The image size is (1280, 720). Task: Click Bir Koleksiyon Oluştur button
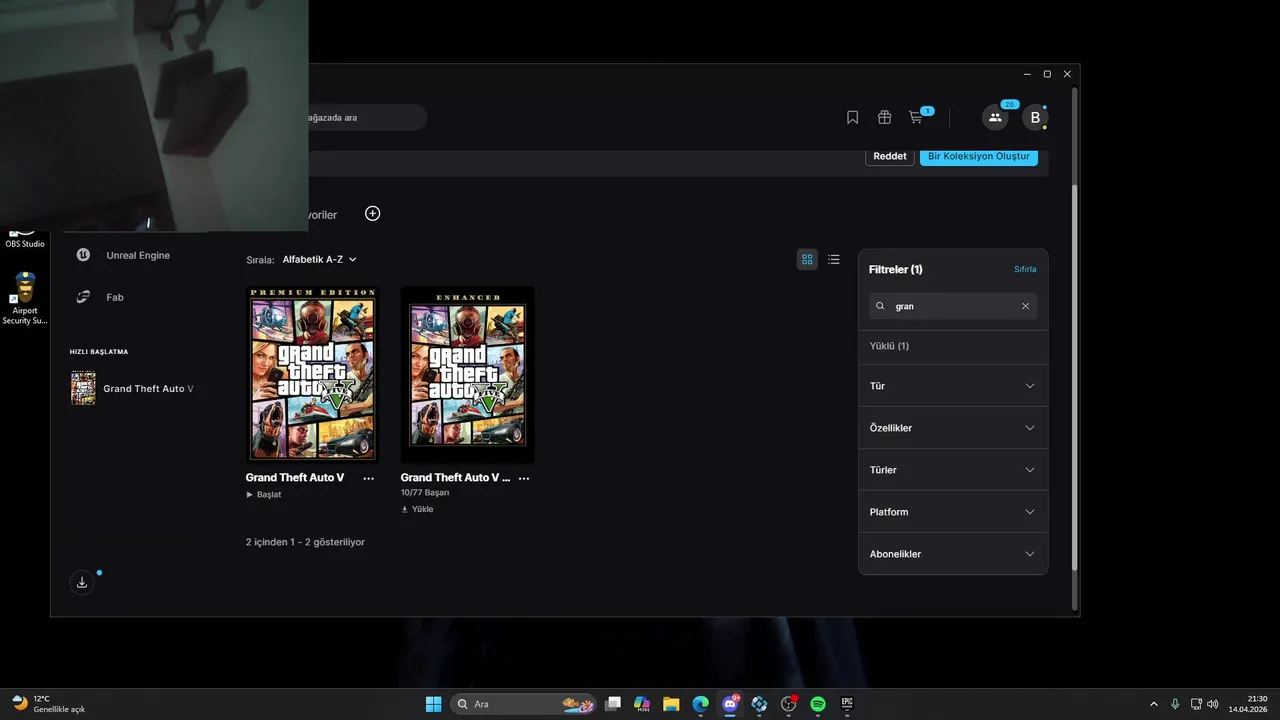point(979,156)
